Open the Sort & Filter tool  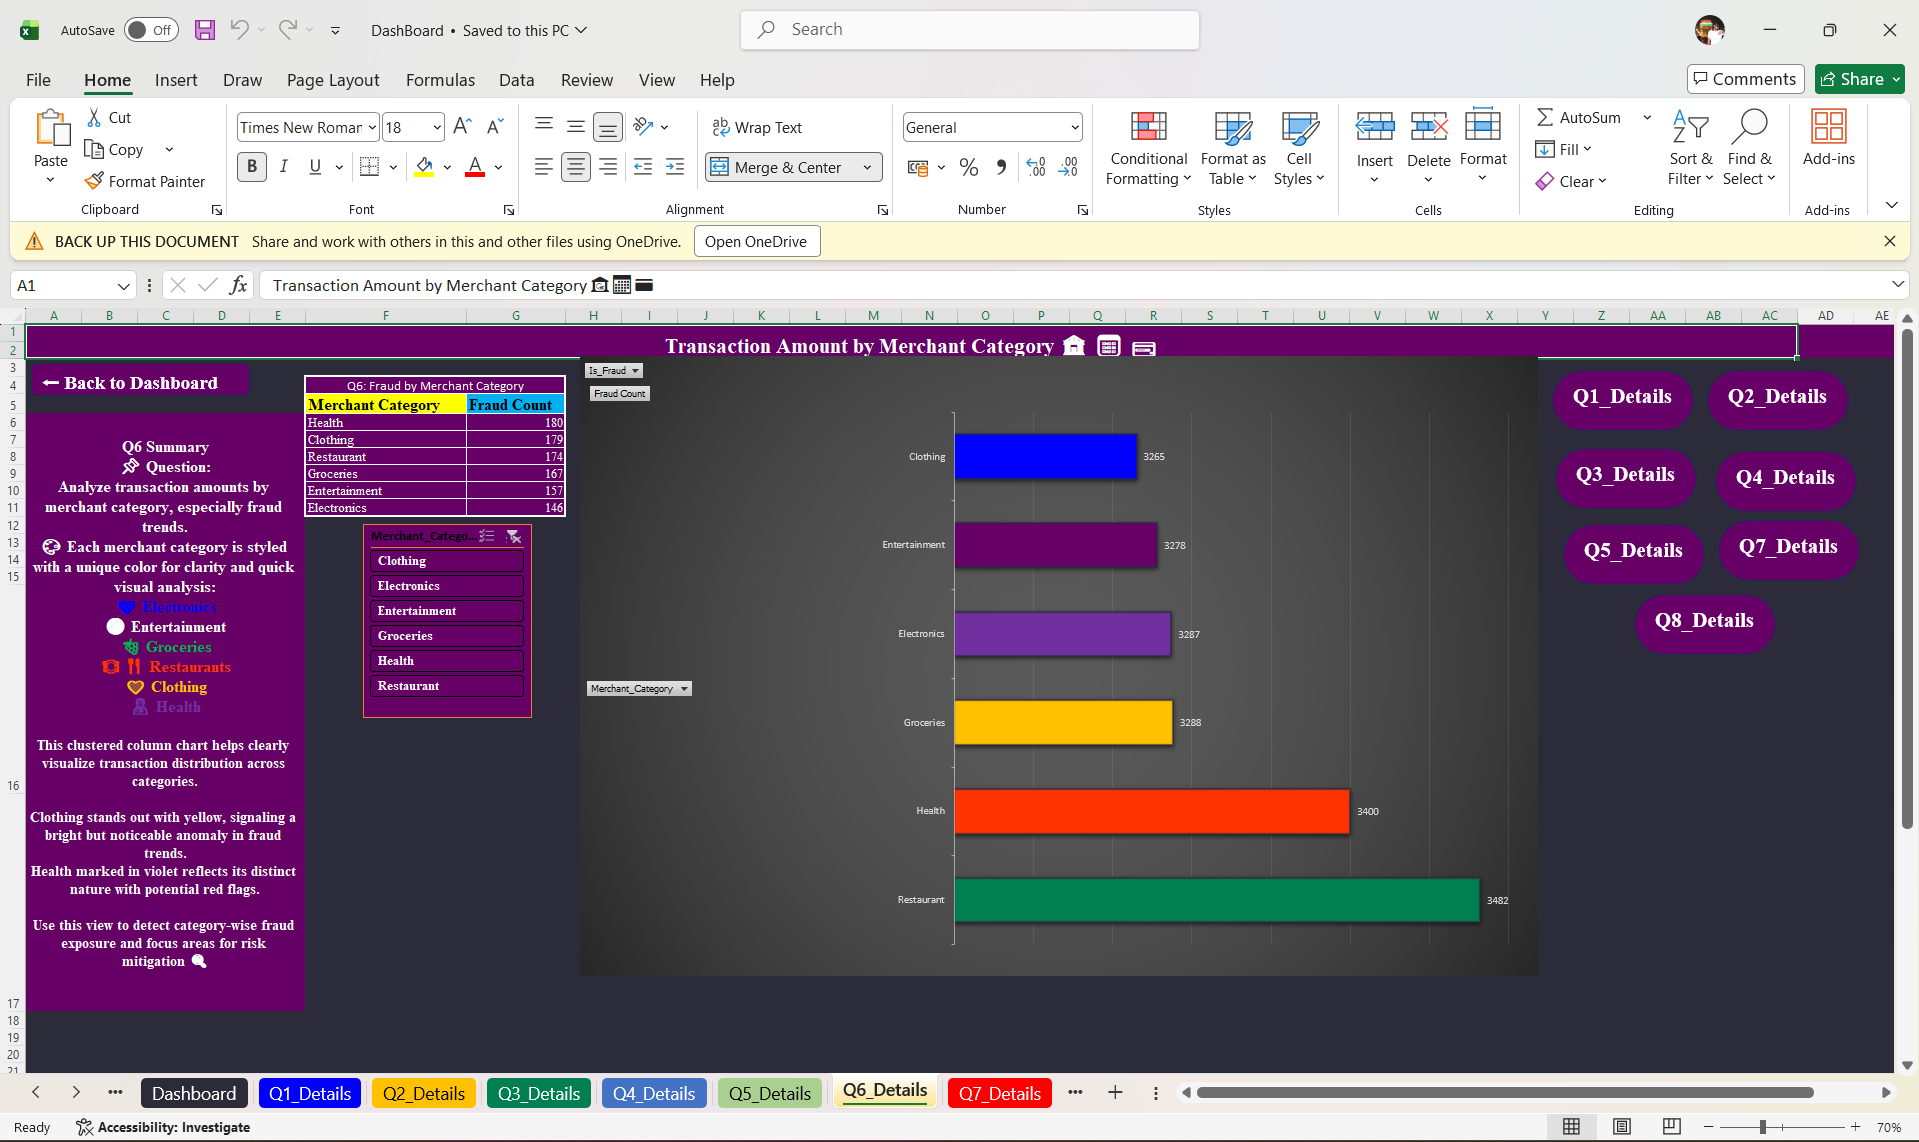pos(1690,148)
